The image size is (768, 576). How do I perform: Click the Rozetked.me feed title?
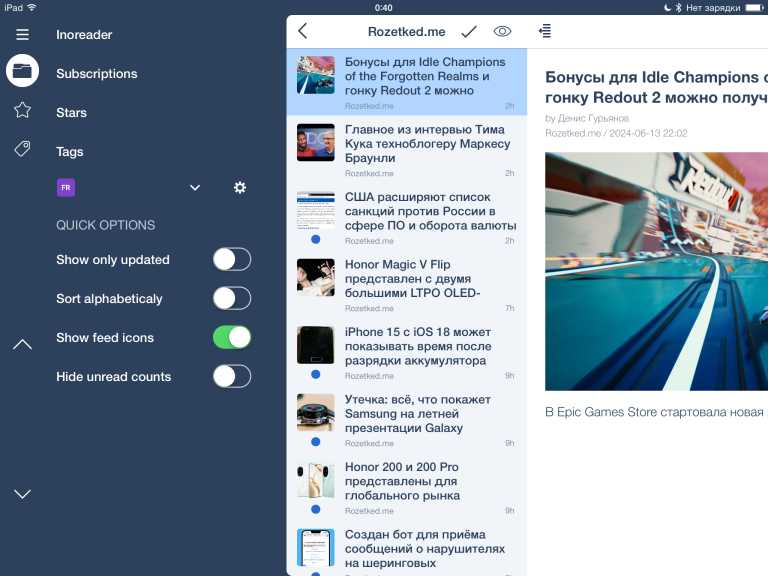click(407, 32)
